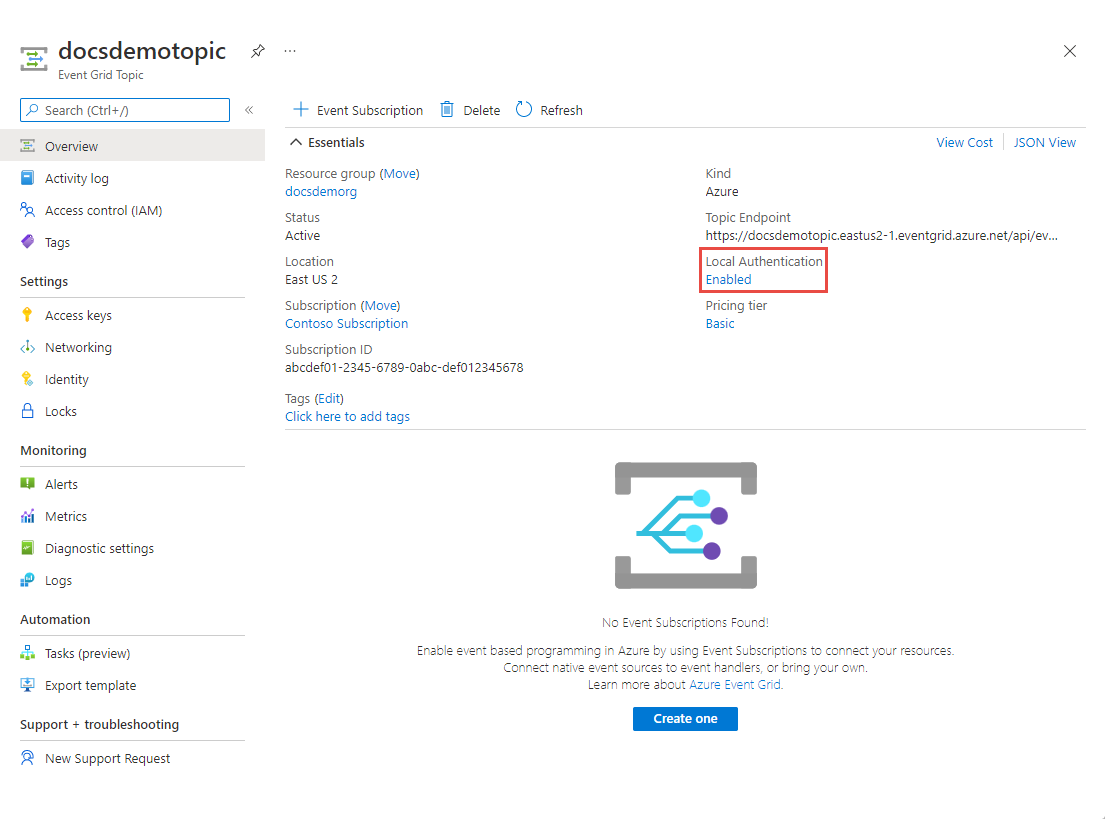The width and height of the screenshot is (1105, 819).
Task: Click Move link beside Resource group
Action: [400, 173]
